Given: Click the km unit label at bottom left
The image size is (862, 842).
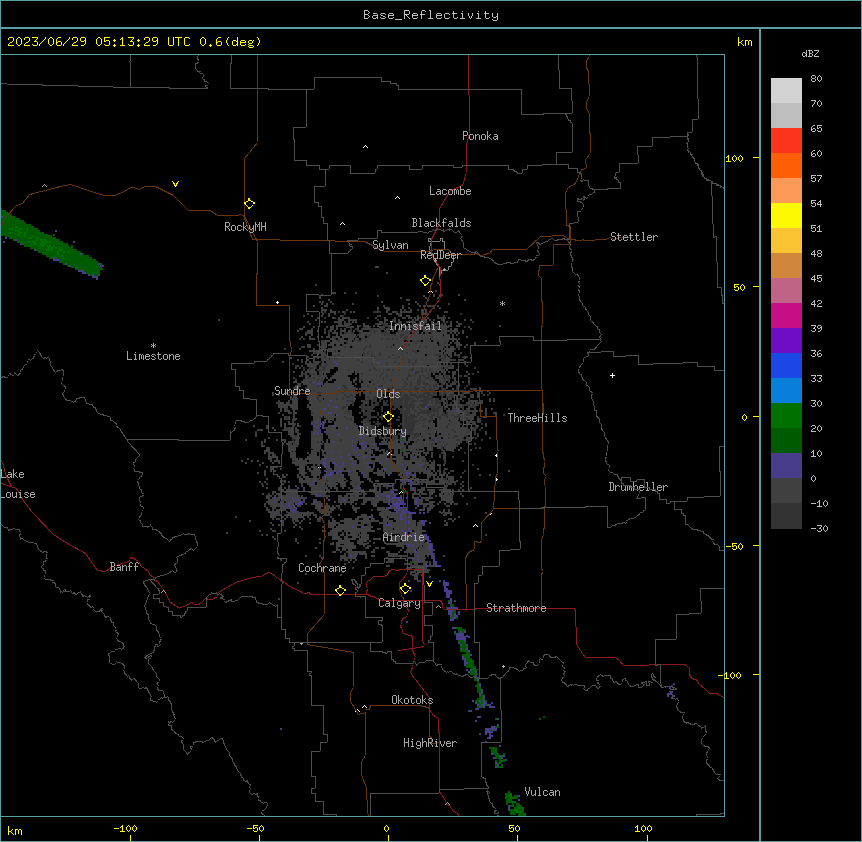Looking at the screenshot, I should pos(14,831).
